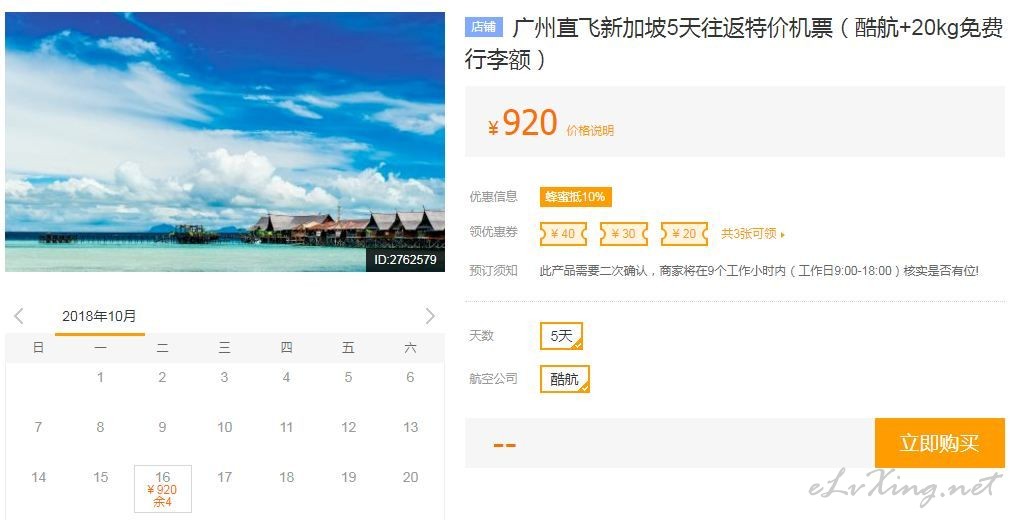Click date 17 in the calendar

224,477
